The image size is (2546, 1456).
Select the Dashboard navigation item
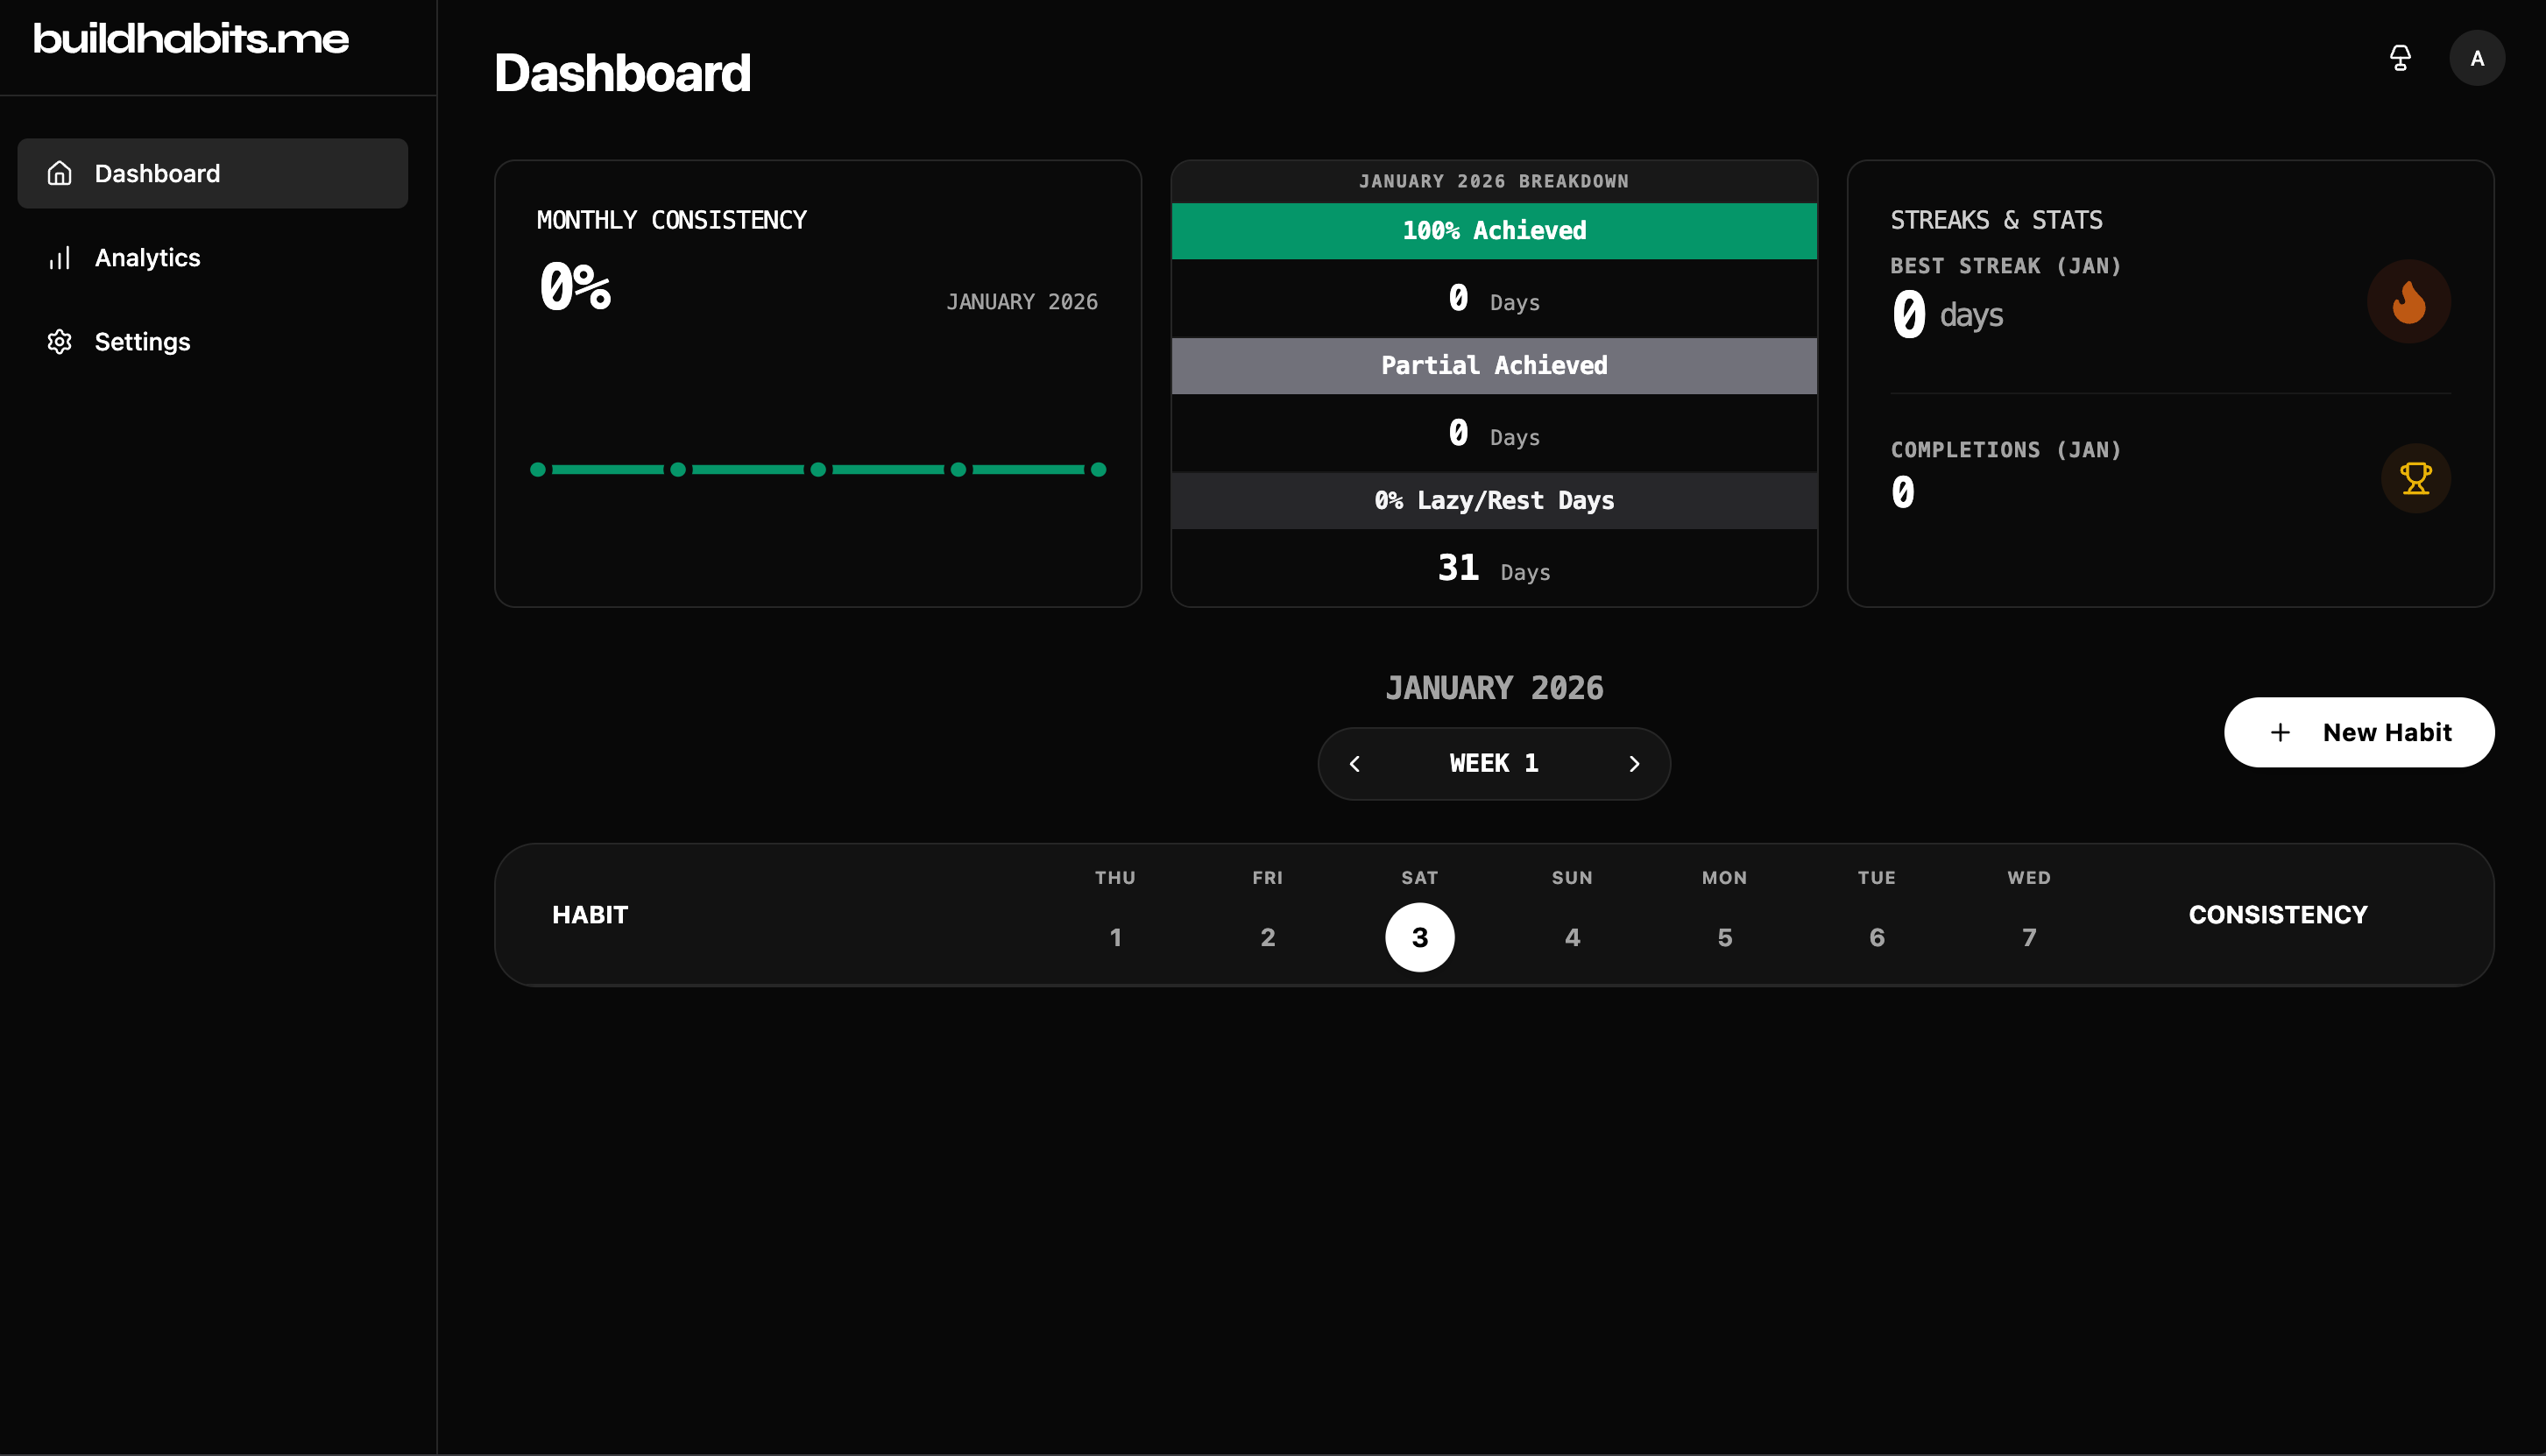[x=157, y=172]
